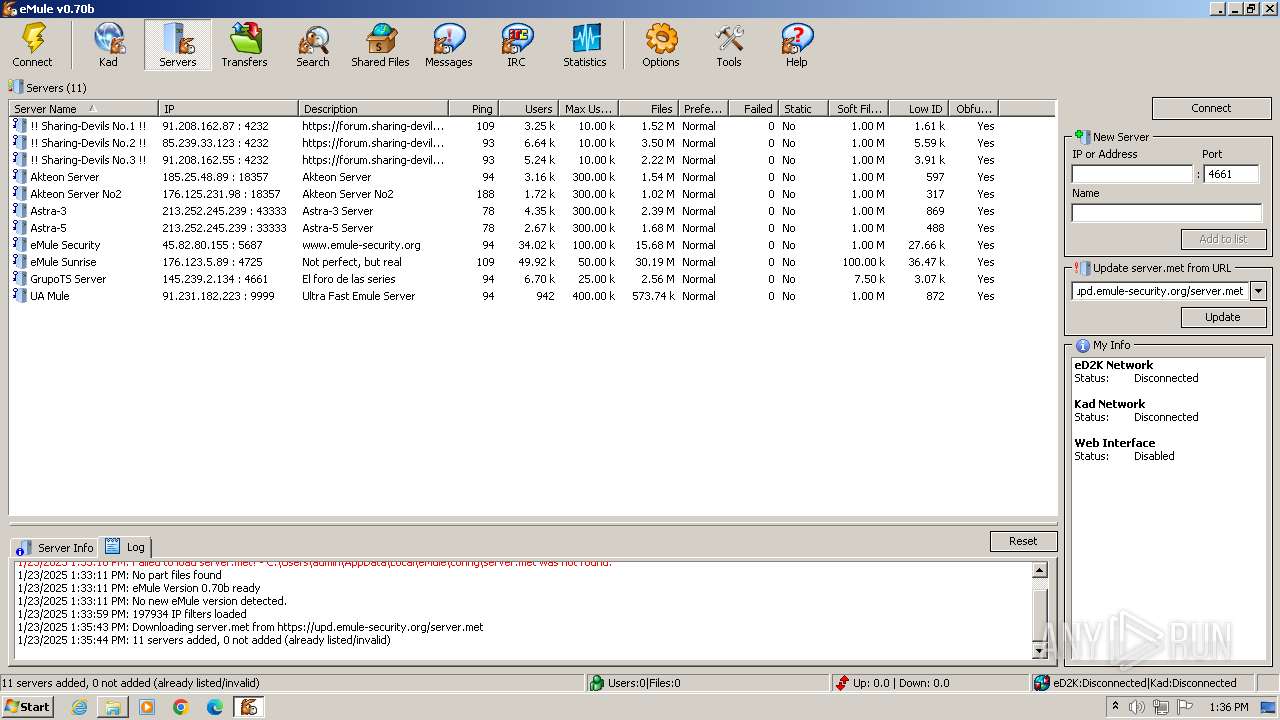The image size is (1280, 720).
Task: Open the Options dialog
Action: pos(660,46)
